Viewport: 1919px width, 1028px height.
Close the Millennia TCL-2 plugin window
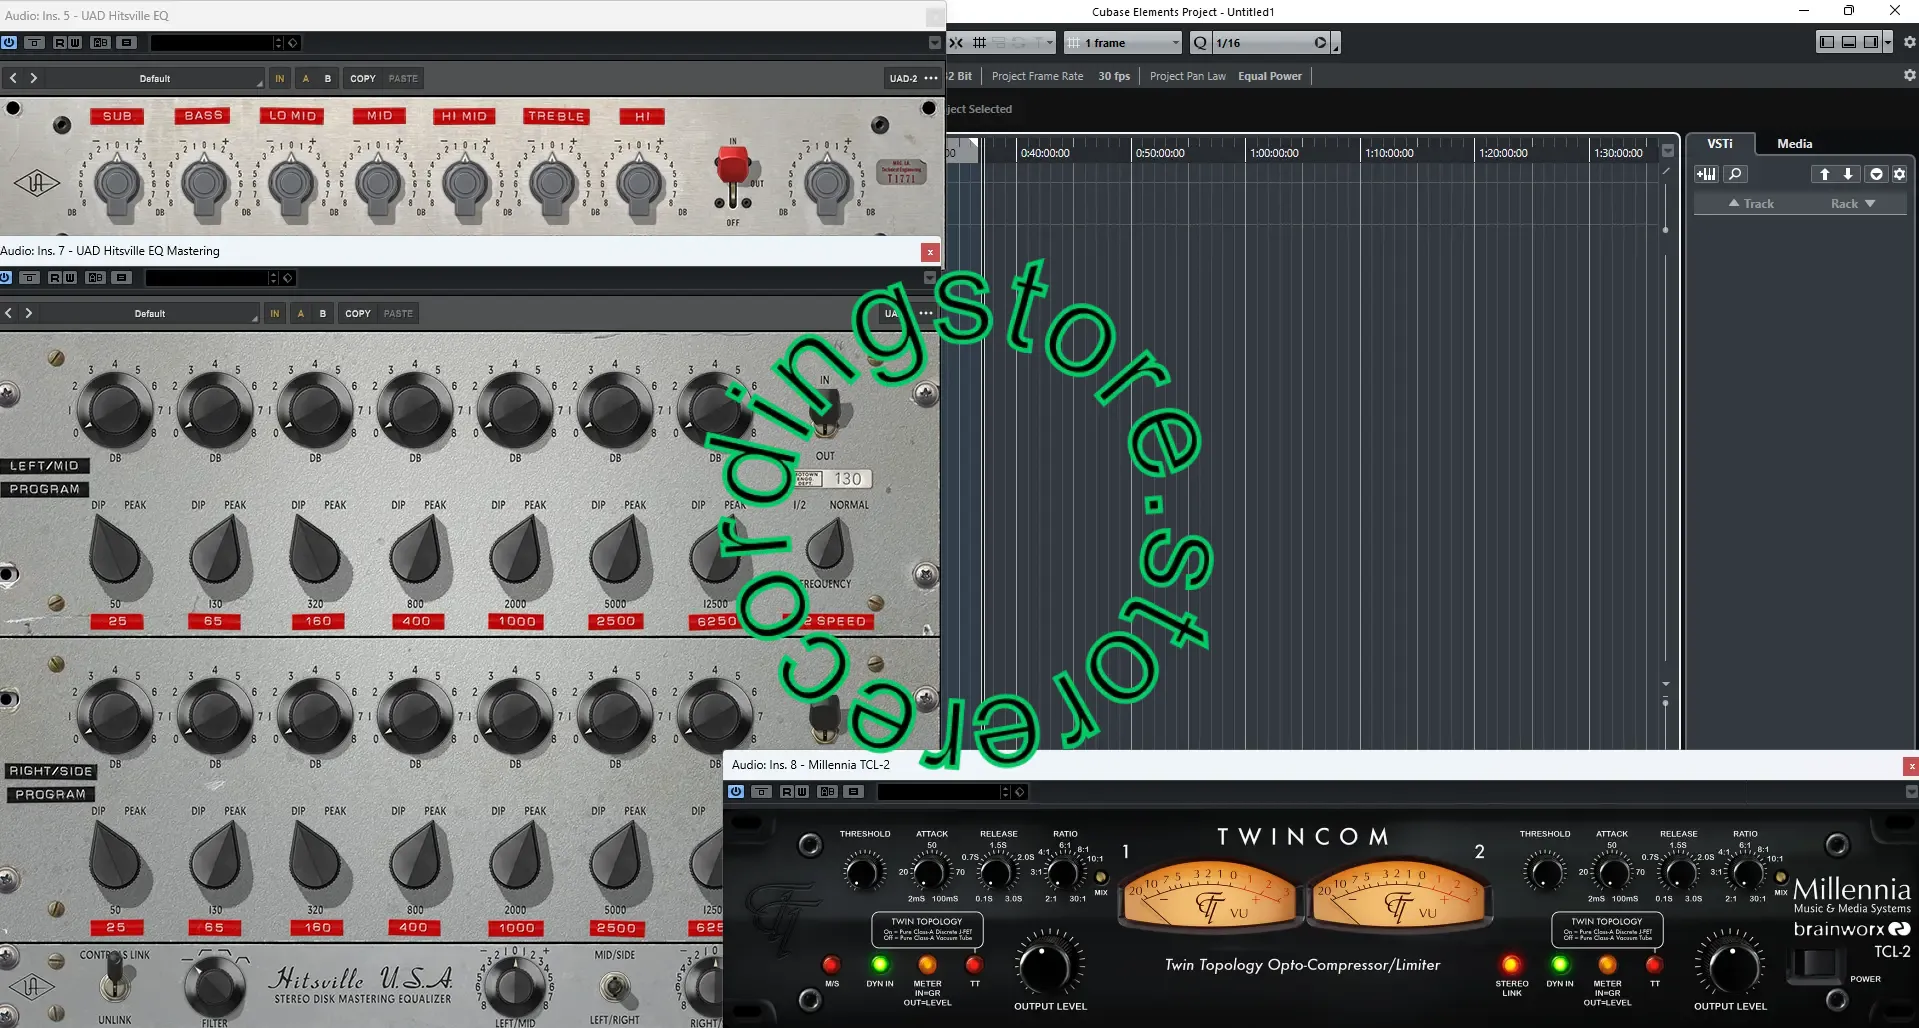tap(1911, 766)
